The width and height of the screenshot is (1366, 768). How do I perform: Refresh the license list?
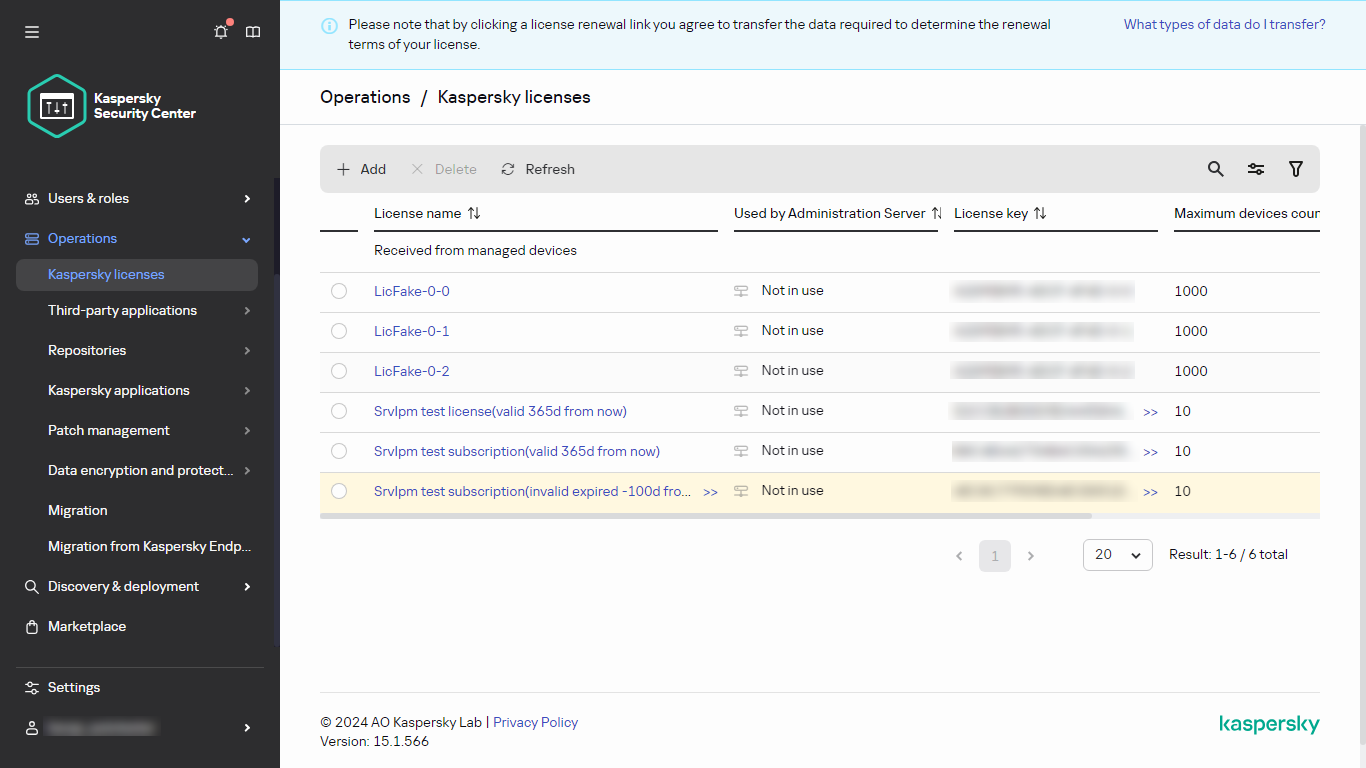tap(537, 169)
